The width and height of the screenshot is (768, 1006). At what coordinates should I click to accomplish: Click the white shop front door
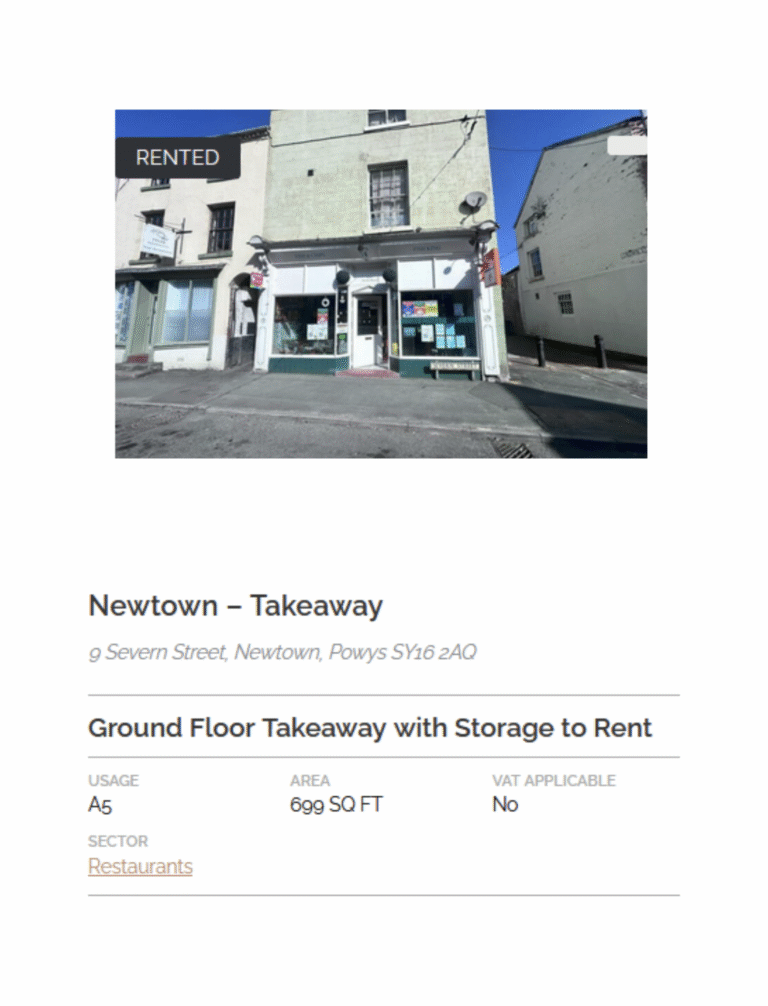point(368,331)
